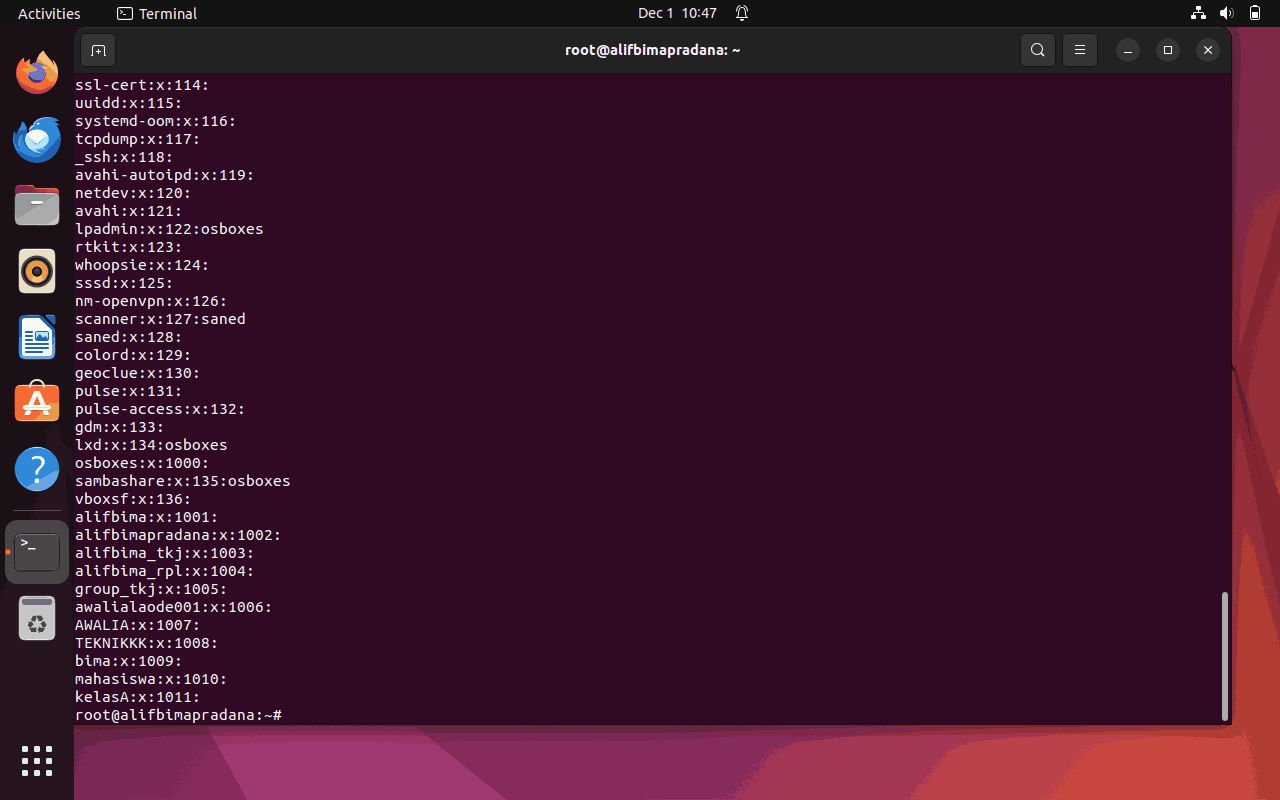
Task: Click the volume speaker icon
Action: (1227, 13)
